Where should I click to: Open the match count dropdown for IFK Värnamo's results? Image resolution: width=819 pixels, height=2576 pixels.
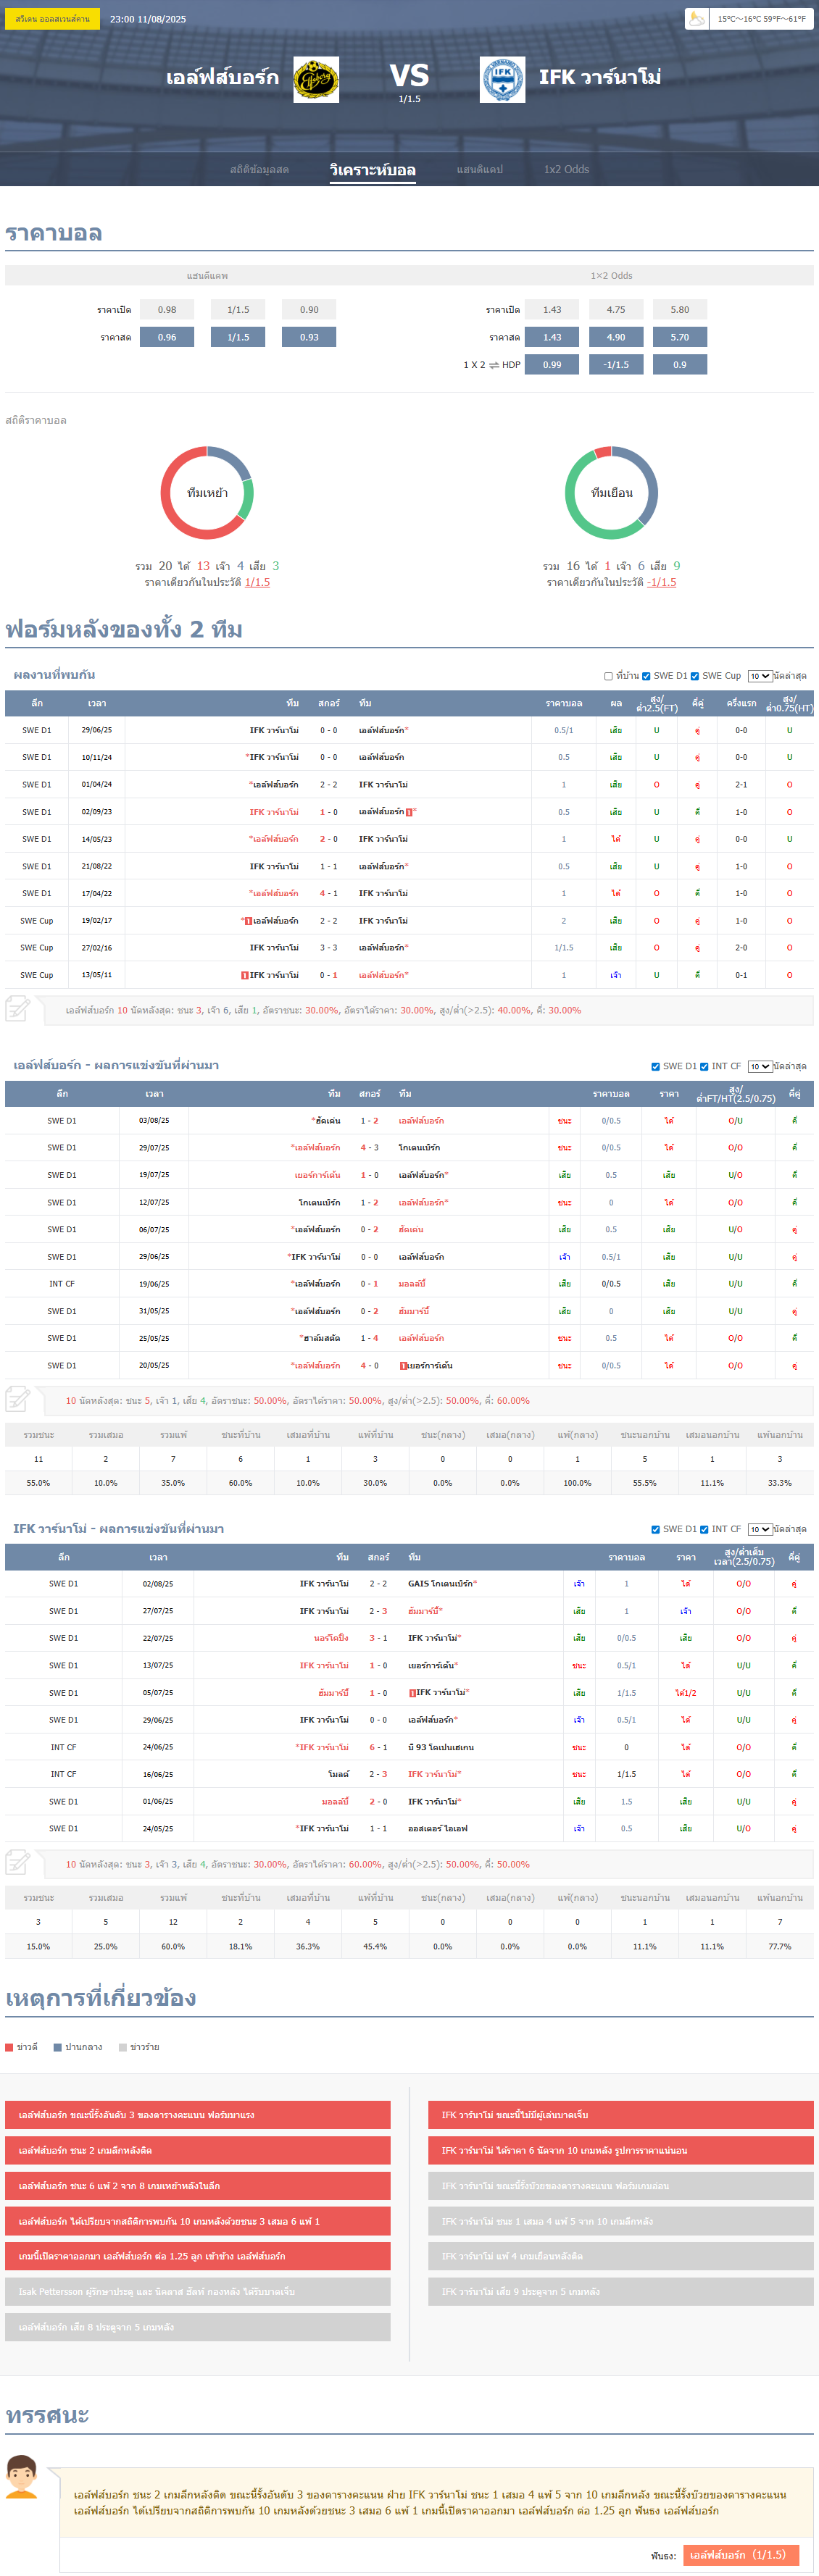(760, 1529)
